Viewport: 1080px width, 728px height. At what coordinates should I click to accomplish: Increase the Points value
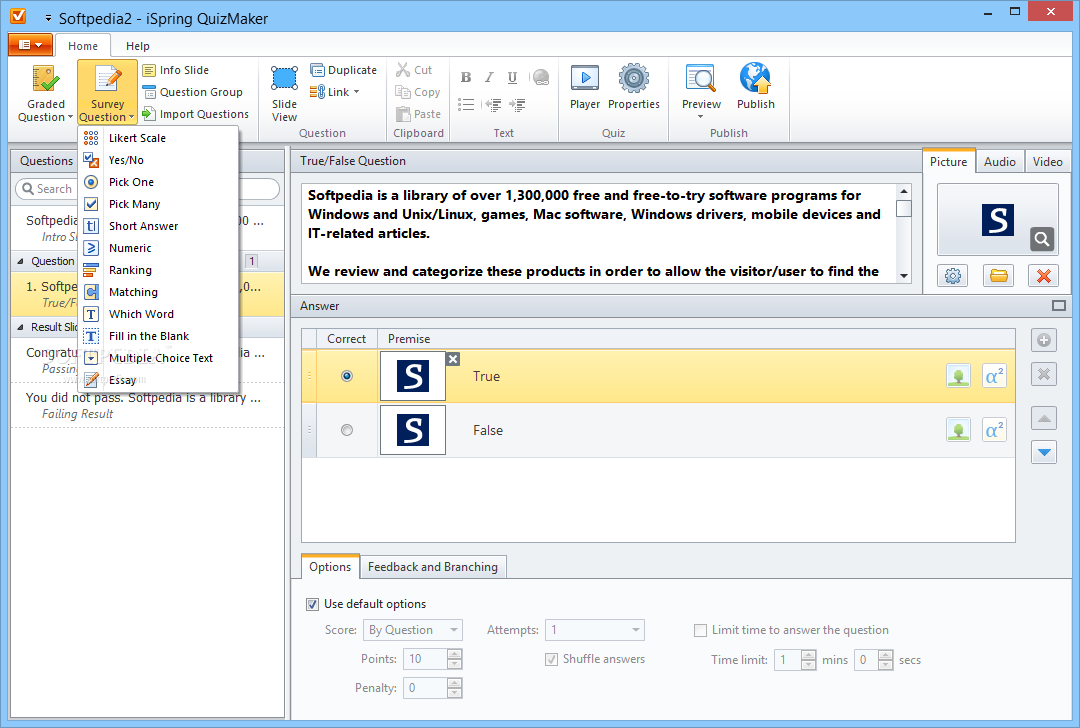pos(454,654)
